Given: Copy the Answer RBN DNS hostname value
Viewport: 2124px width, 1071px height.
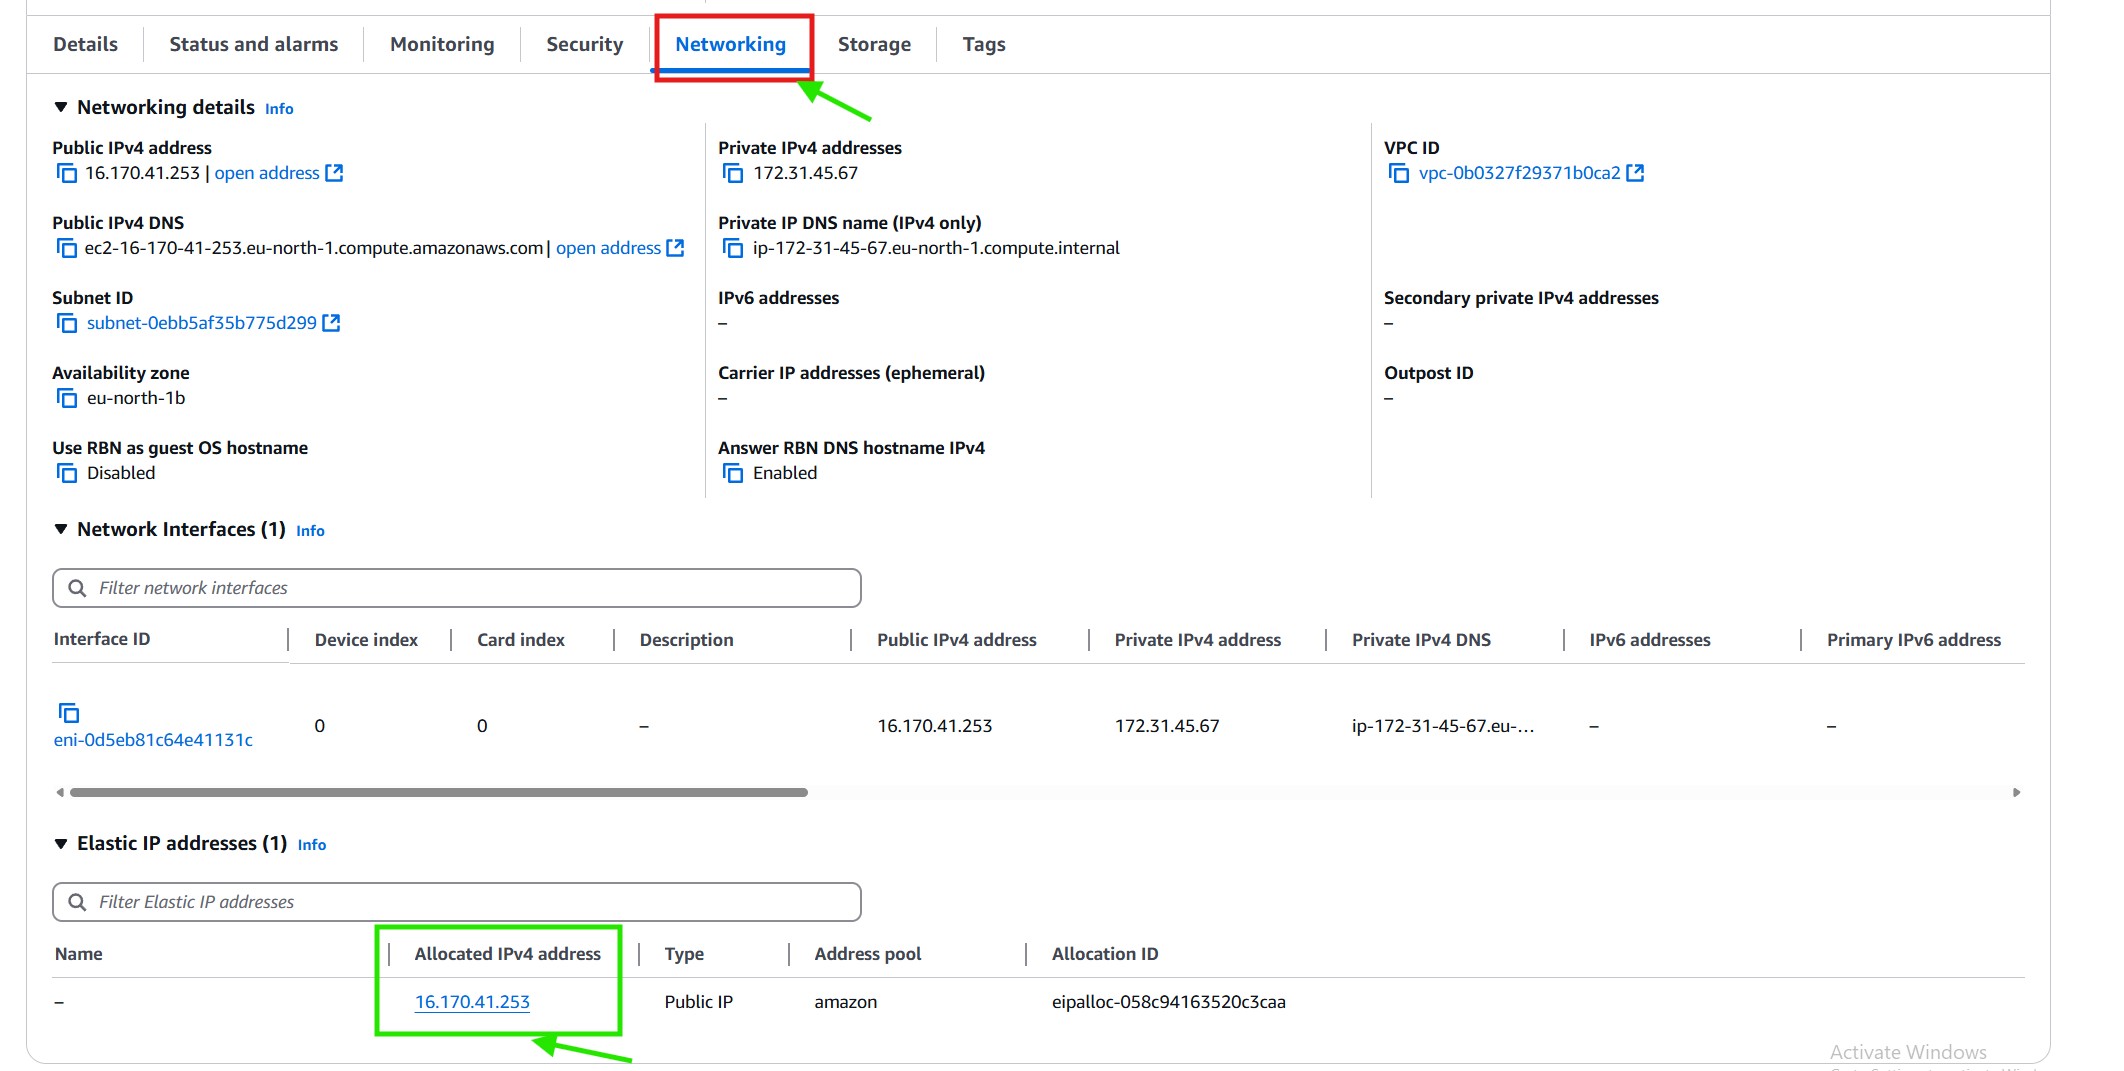Looking at the screenshot, I should (732, 473).
